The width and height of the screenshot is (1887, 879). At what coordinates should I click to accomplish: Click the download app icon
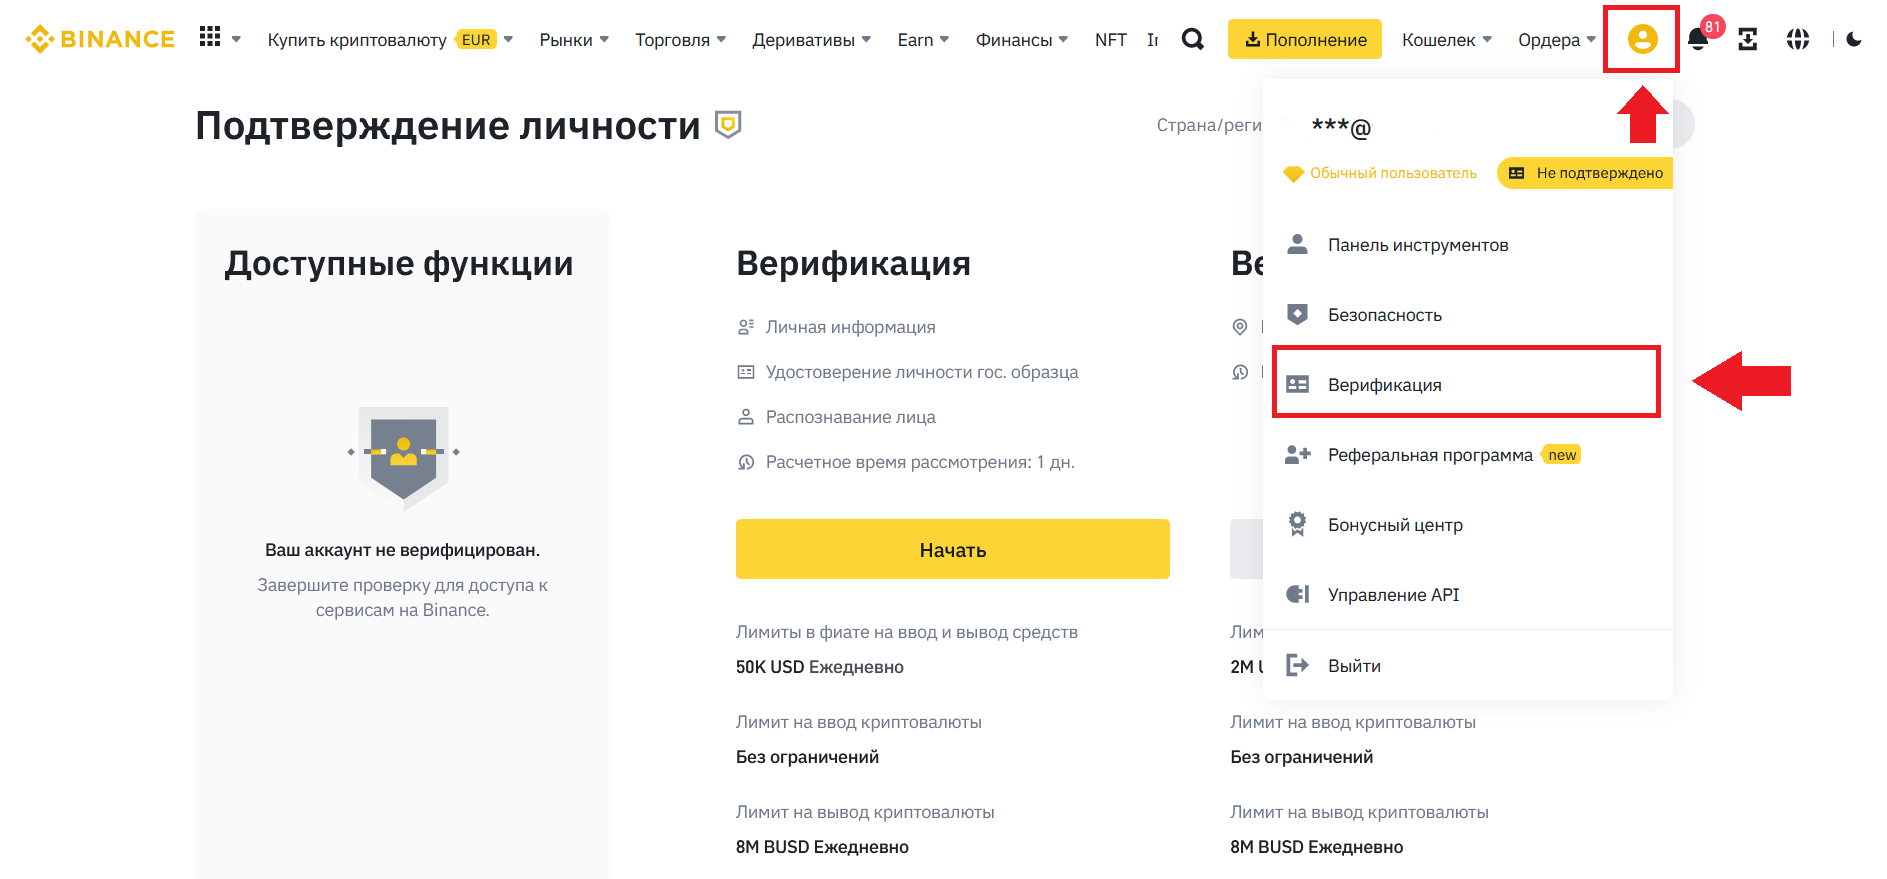click(x=1747, y=39)
